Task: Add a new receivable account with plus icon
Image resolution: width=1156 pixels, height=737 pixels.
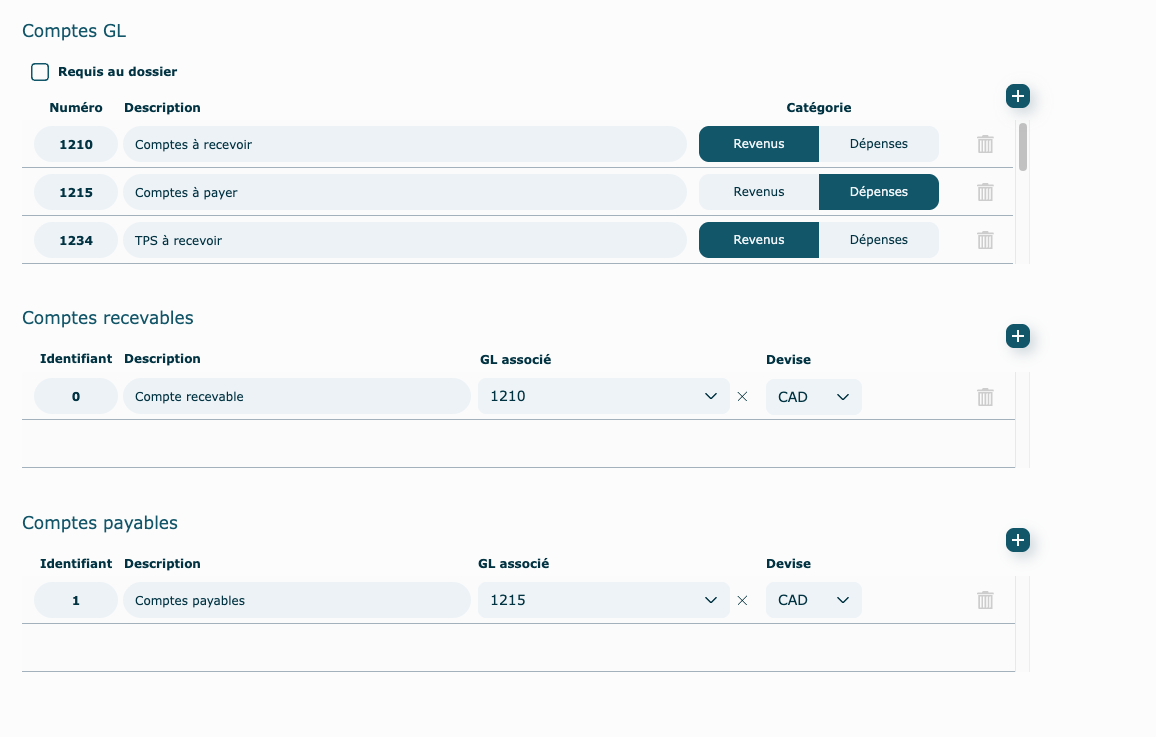Action: [1017, 336]
